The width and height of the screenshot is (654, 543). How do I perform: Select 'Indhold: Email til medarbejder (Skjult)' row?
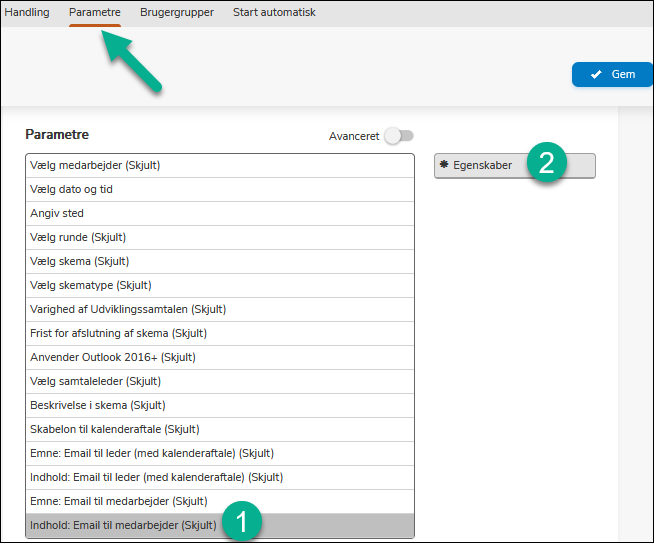[x=123, y=525]
